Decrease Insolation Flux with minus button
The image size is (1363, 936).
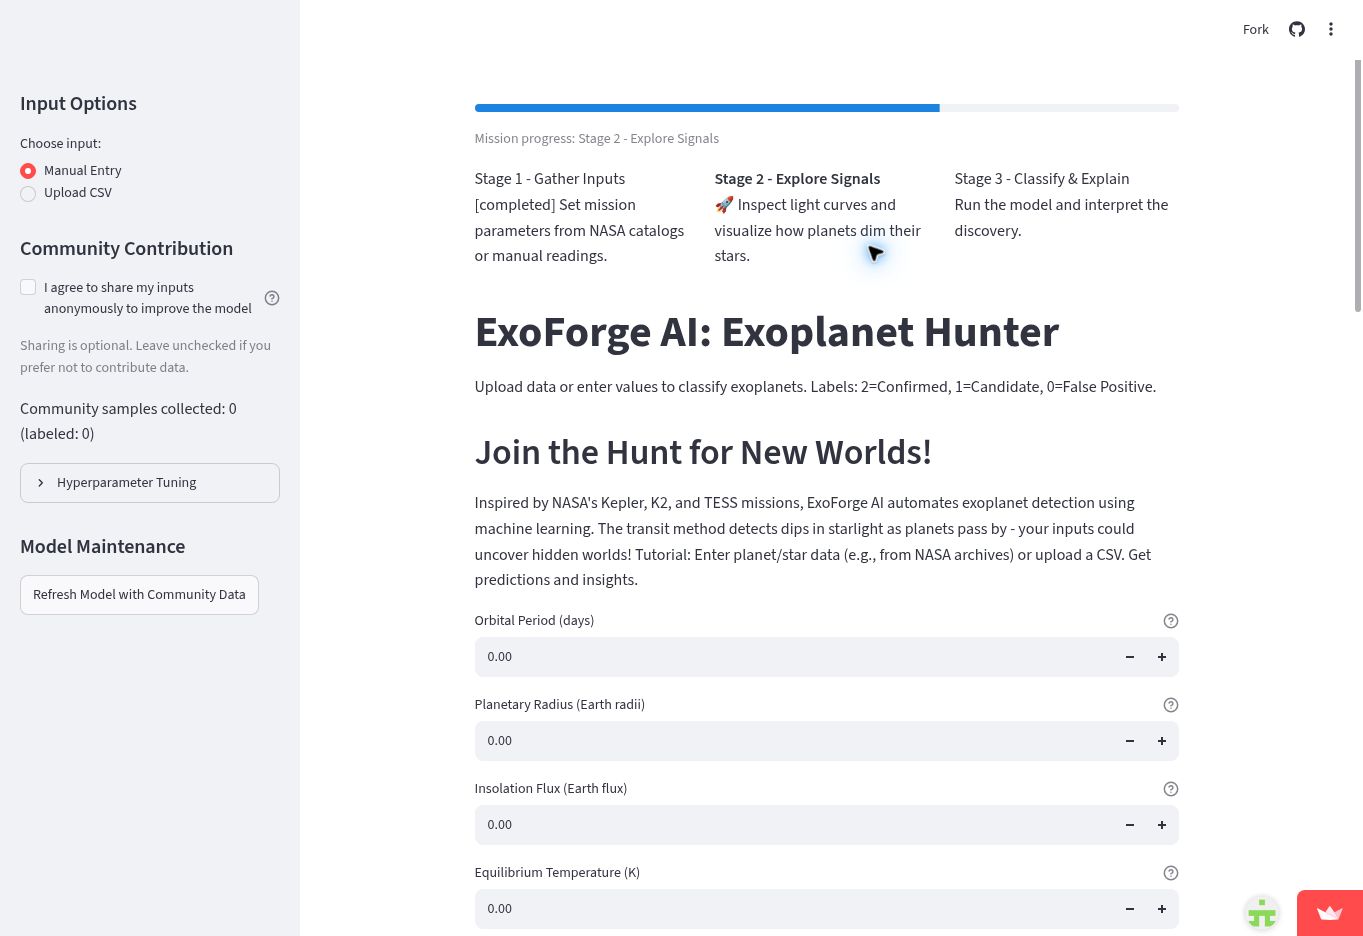tap(1130, 825)
